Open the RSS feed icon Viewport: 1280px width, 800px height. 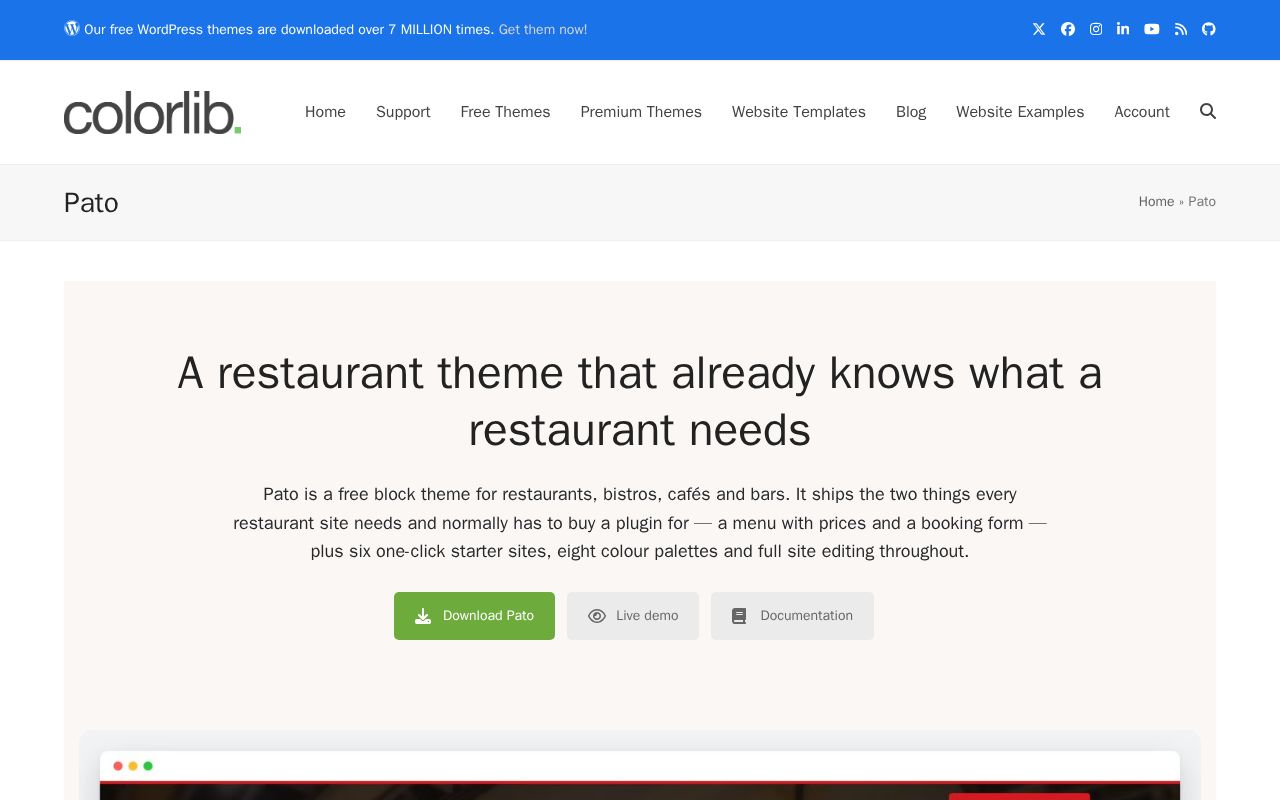coord(1181,29)
